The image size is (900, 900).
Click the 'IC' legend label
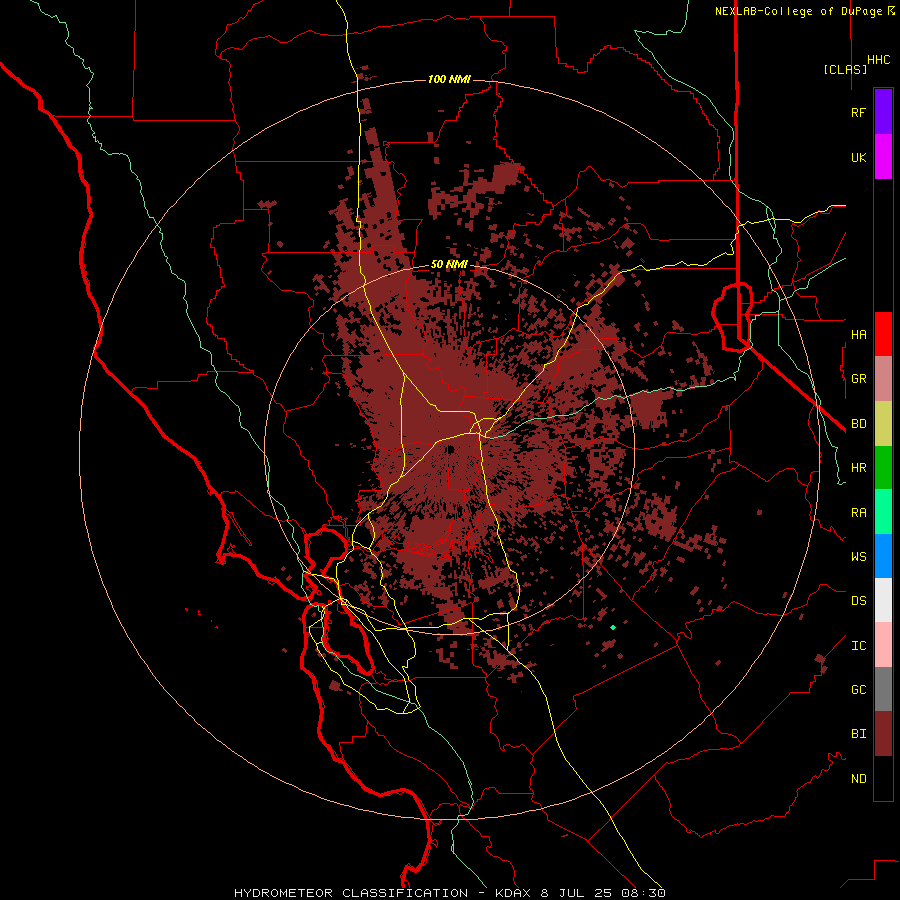(858, 646)
